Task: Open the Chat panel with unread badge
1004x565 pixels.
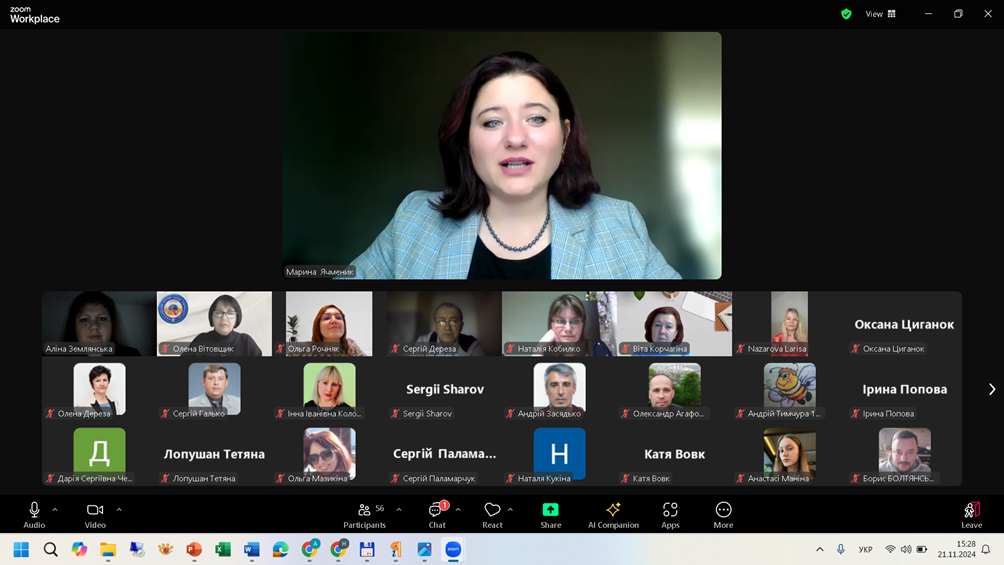Action: [x=437, y=515]
